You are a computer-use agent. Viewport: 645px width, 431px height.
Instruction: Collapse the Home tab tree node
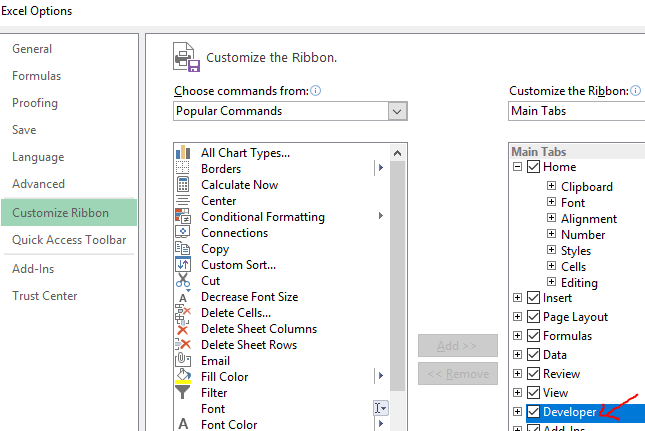tap(517, 166)
